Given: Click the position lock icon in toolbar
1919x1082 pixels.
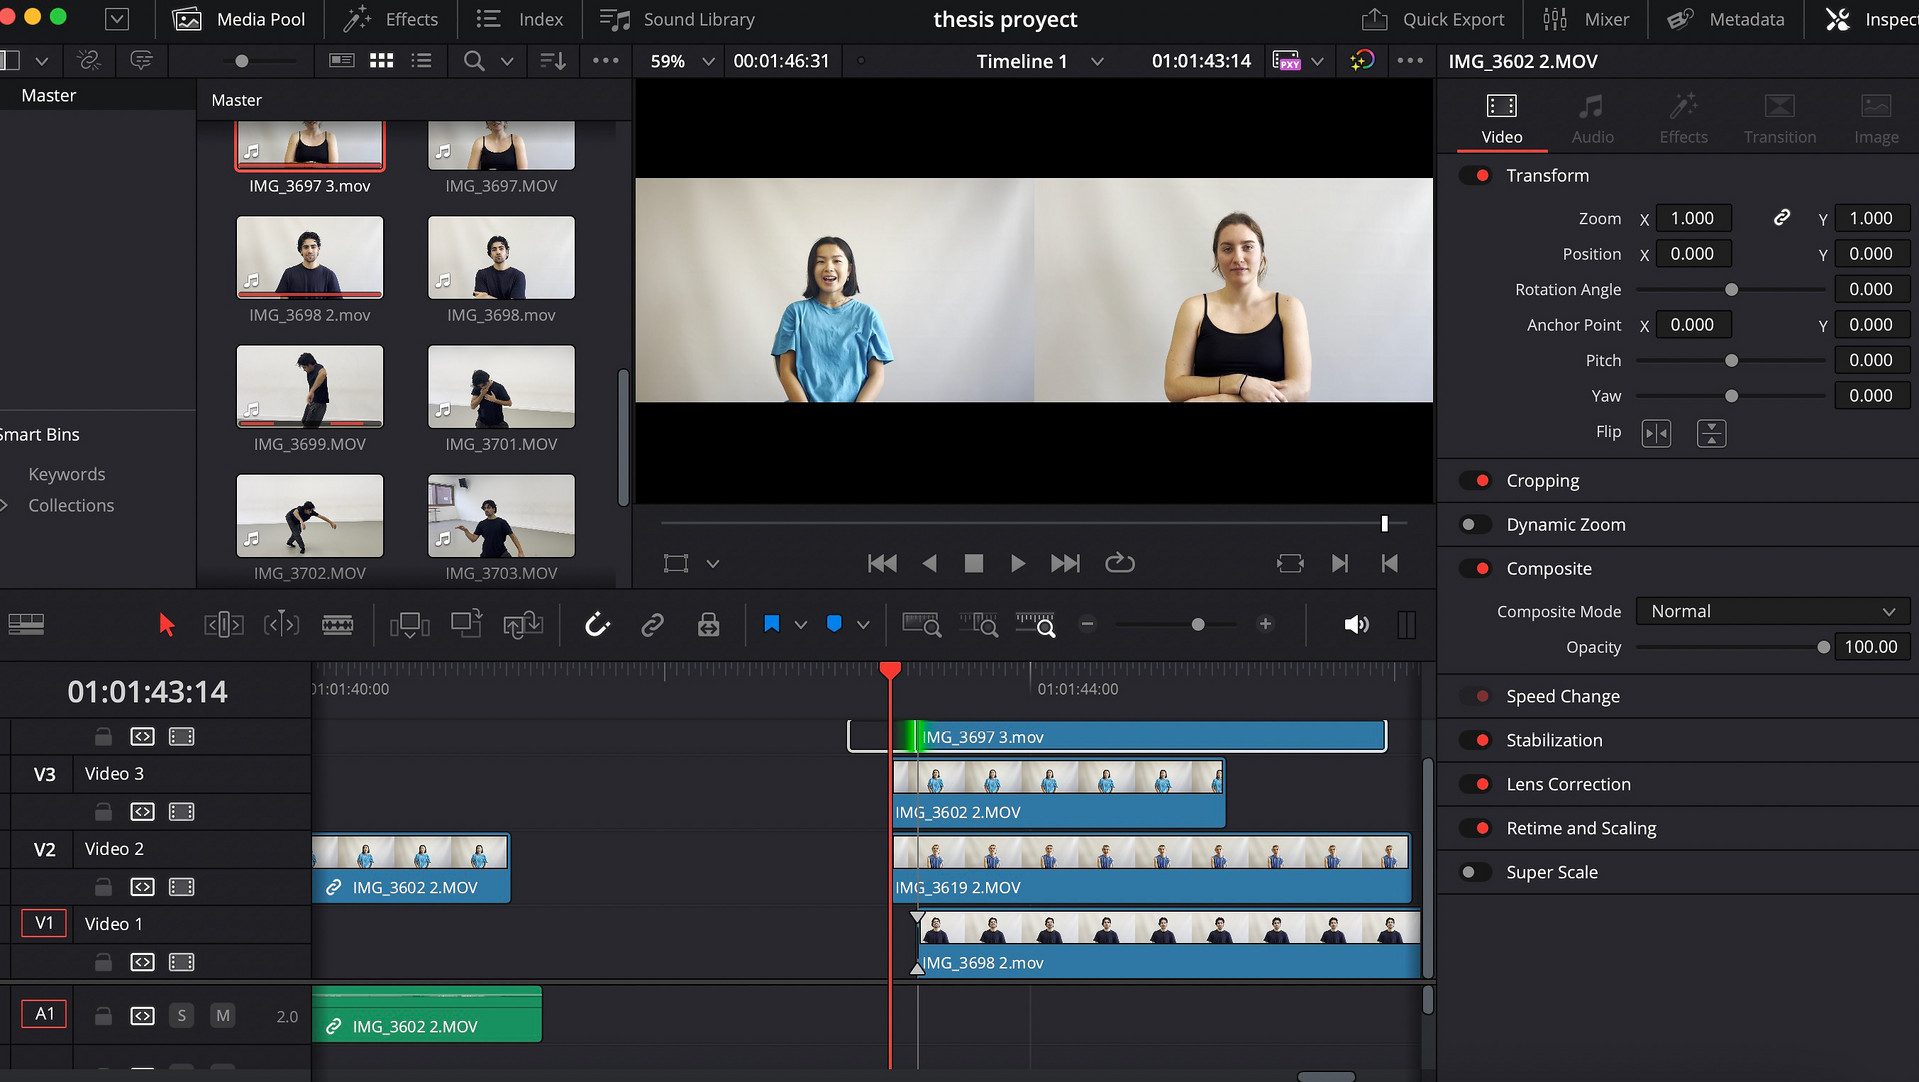Looking at the screenshot, I should point(708,625).
